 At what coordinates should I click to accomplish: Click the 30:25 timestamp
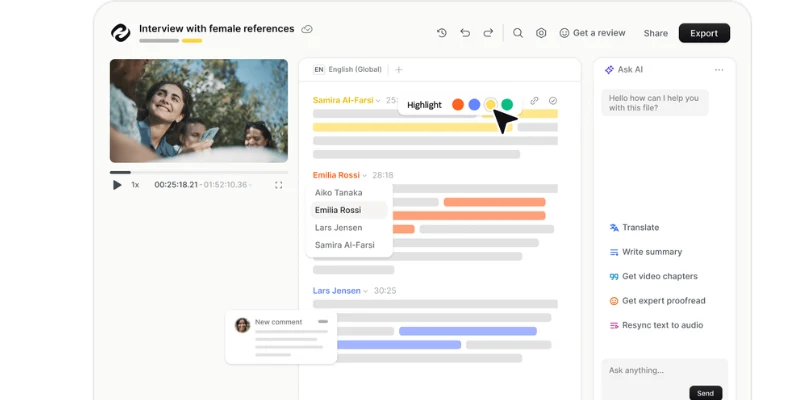click(x=385, y=290)
